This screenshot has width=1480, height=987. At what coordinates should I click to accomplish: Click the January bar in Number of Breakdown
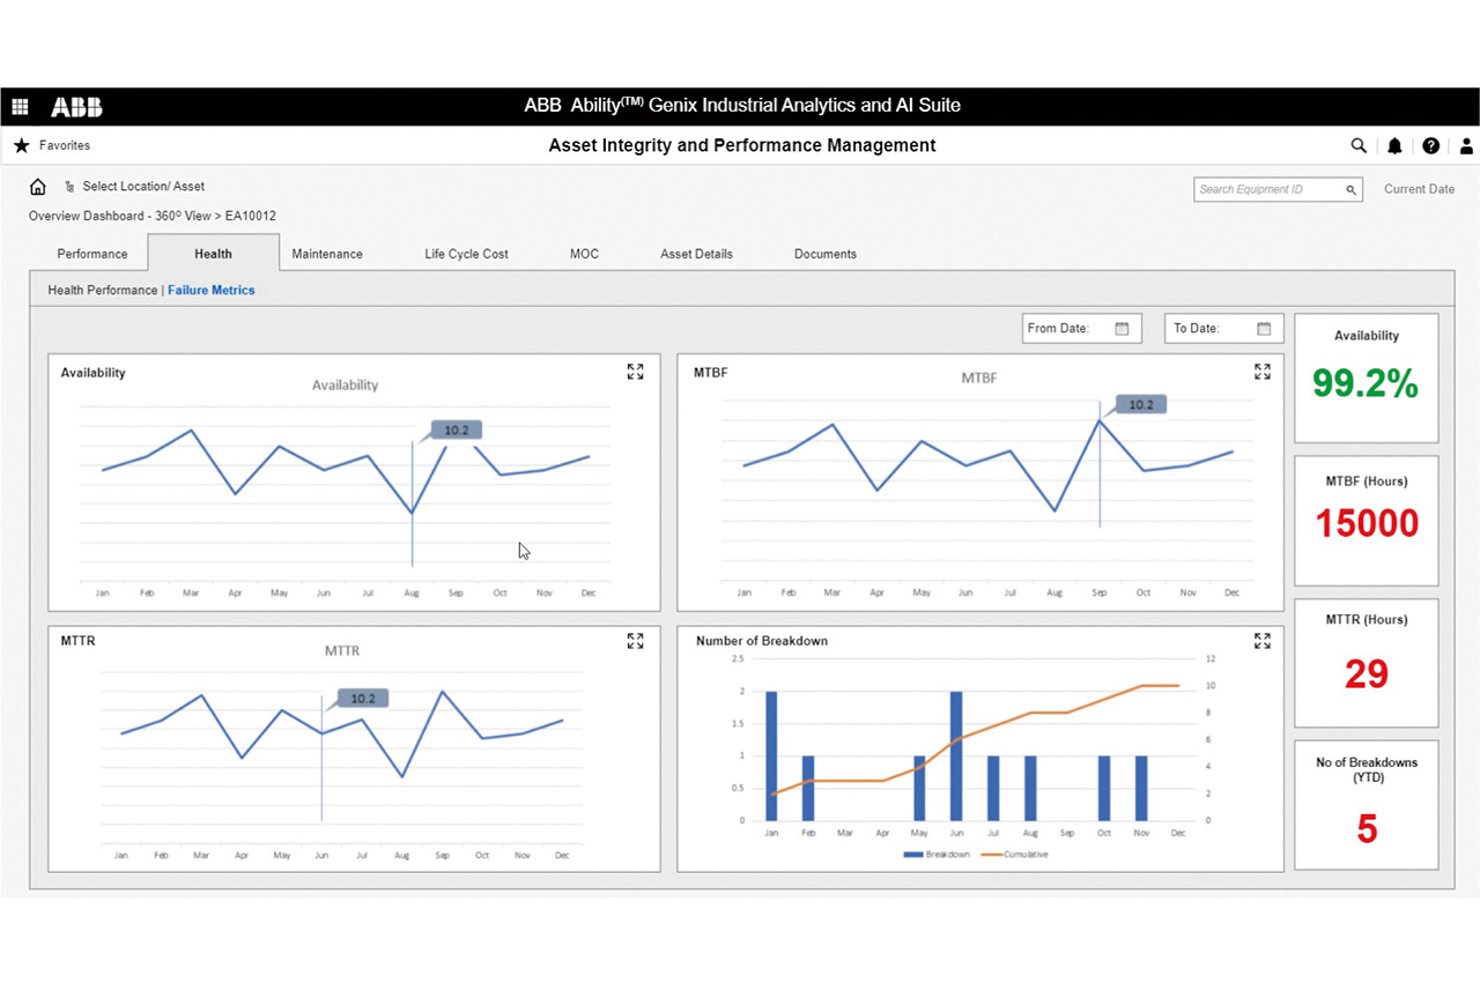coord(771,756)
